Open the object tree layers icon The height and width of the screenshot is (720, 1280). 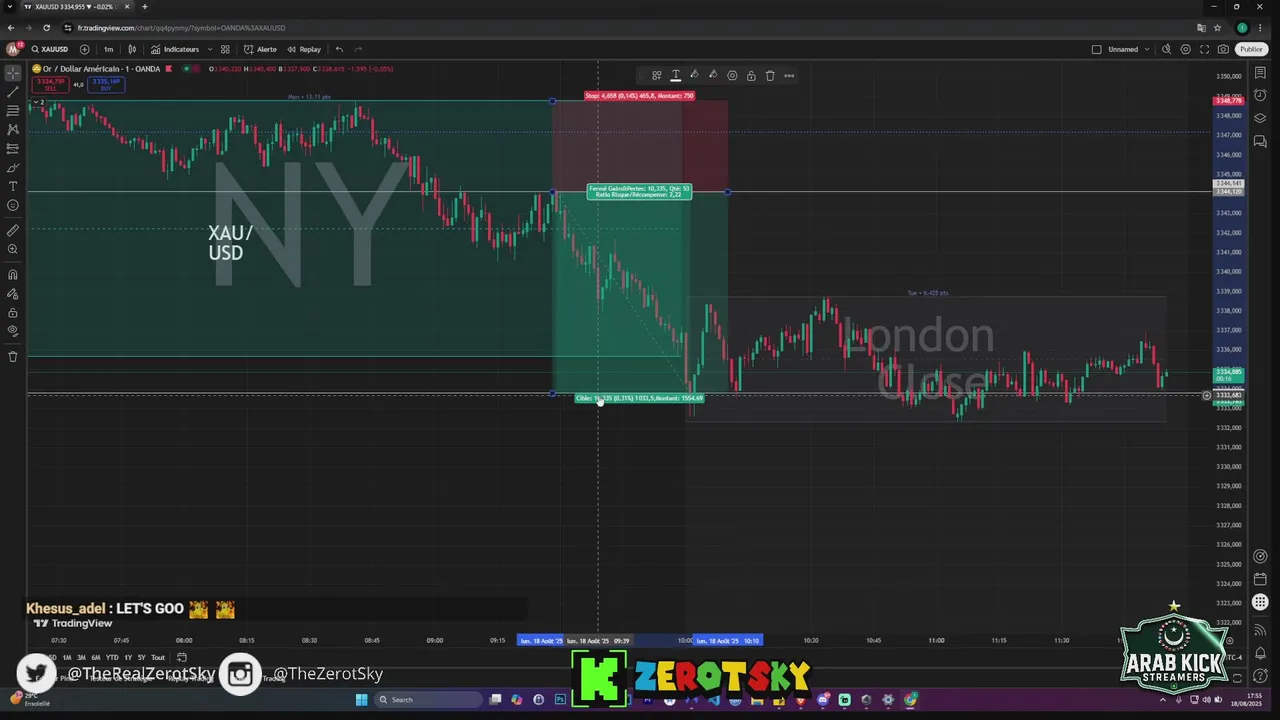click(1260, 119)
